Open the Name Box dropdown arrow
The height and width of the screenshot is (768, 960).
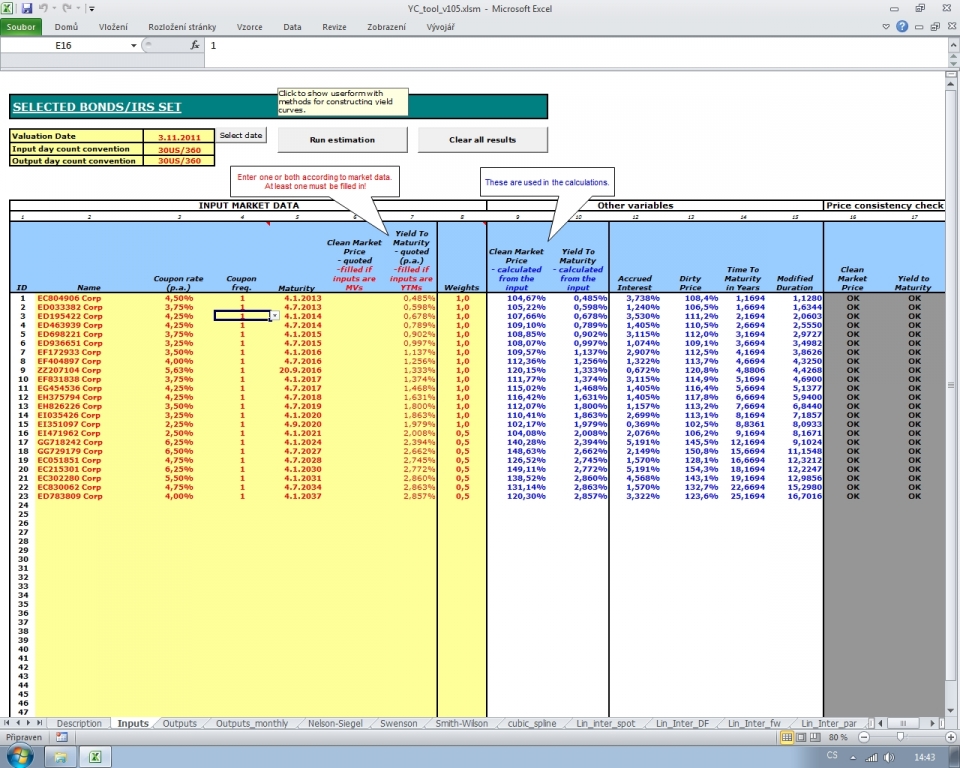coord(133,46)
